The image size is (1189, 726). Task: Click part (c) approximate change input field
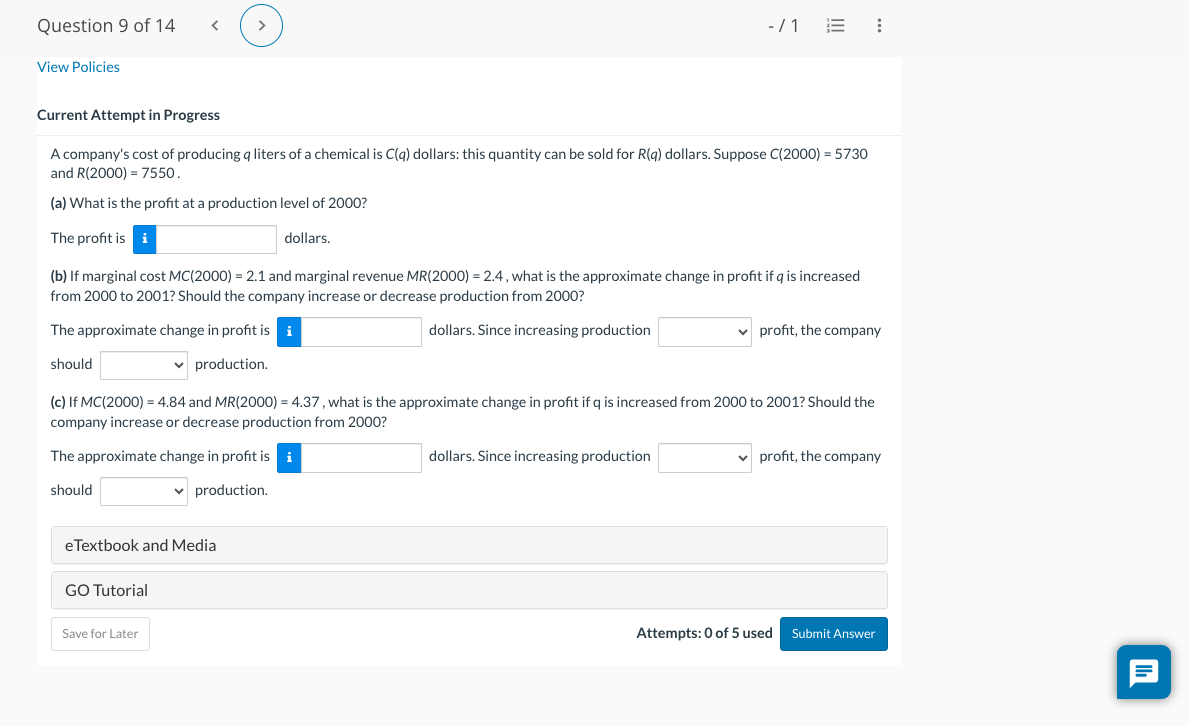click(x=361, y=457)
